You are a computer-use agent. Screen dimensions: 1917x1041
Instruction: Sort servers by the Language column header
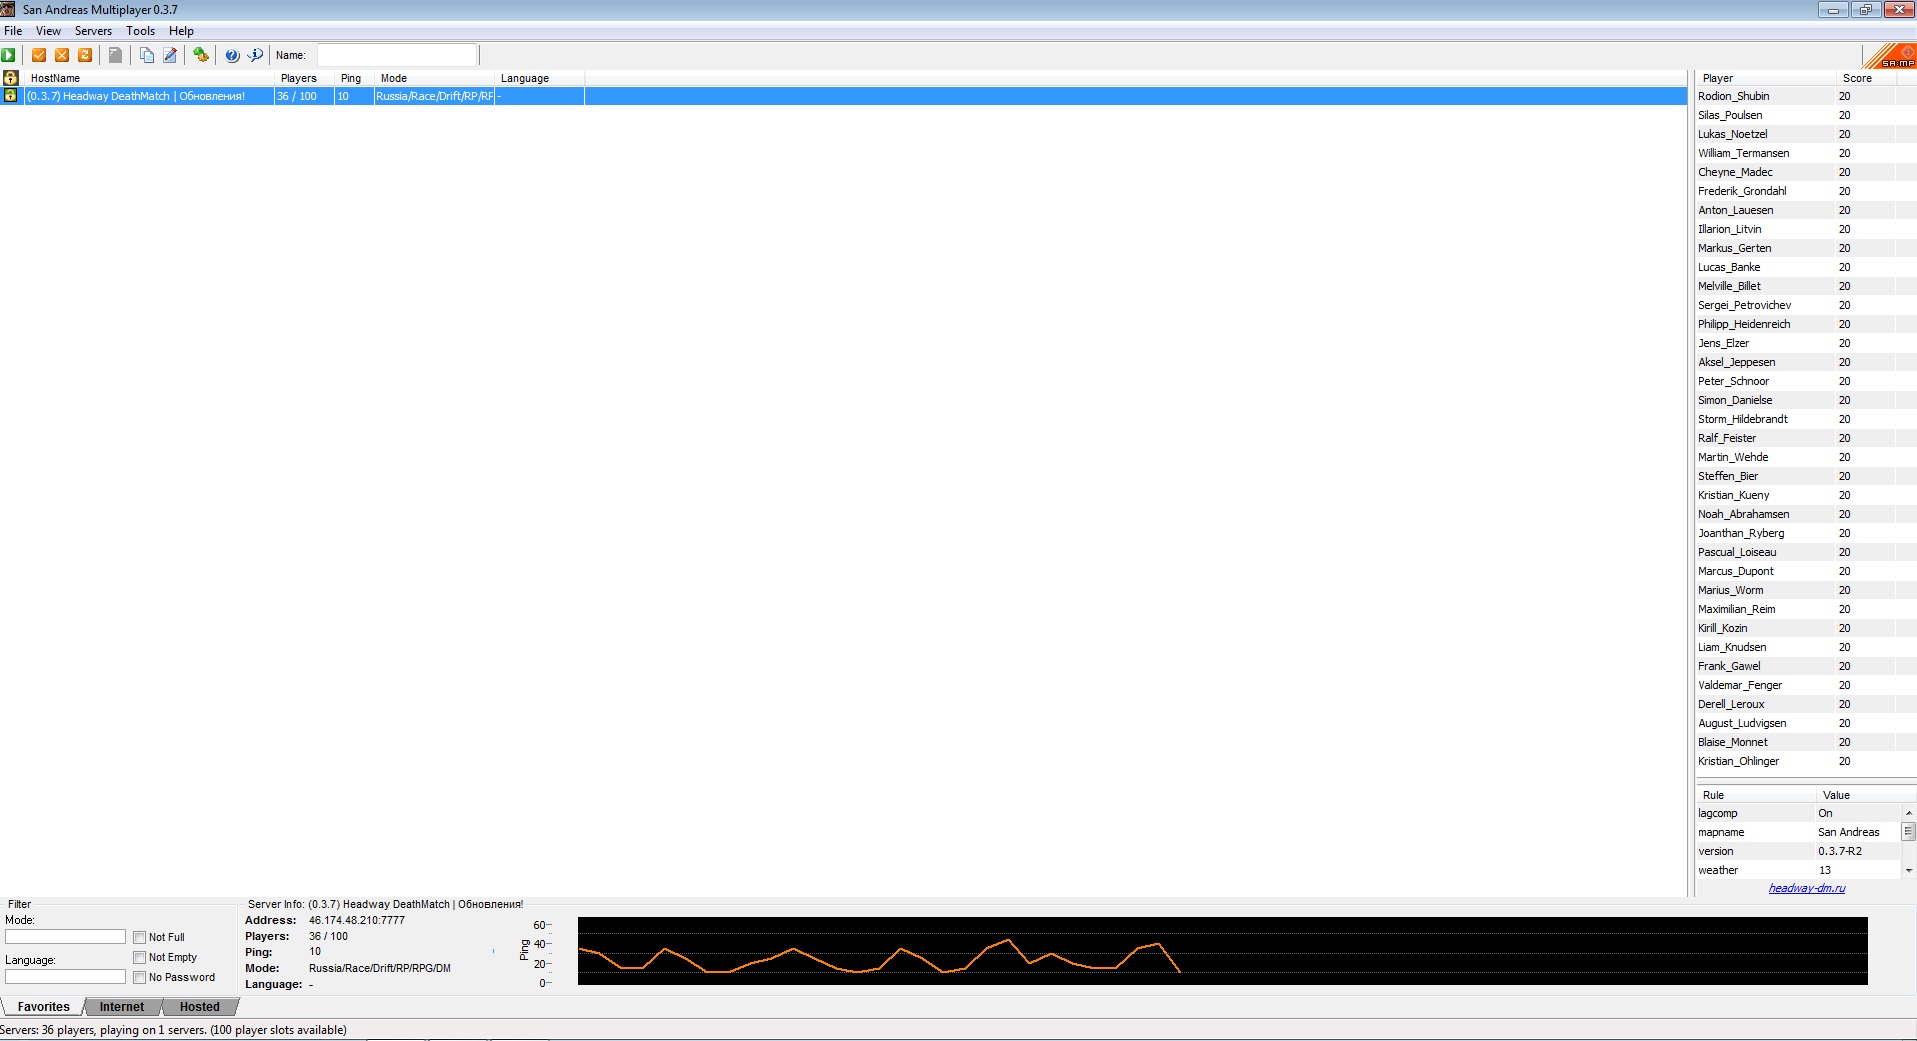pyautogui.click(x=540, y=78)
